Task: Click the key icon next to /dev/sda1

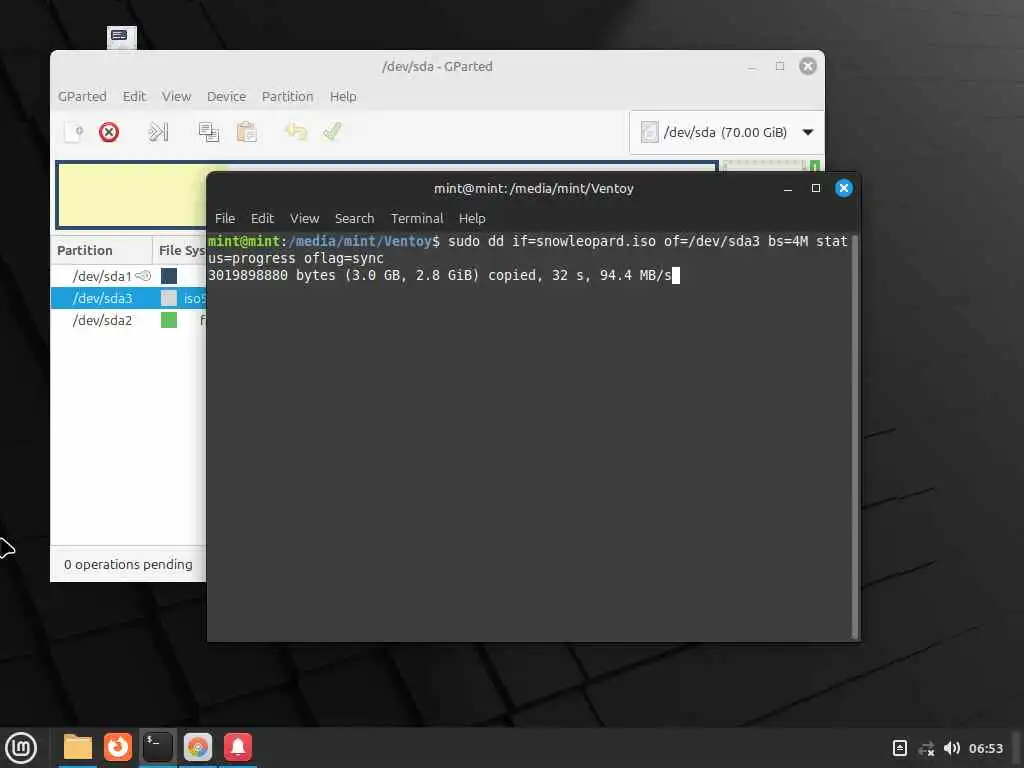Action: click(143, 276)
